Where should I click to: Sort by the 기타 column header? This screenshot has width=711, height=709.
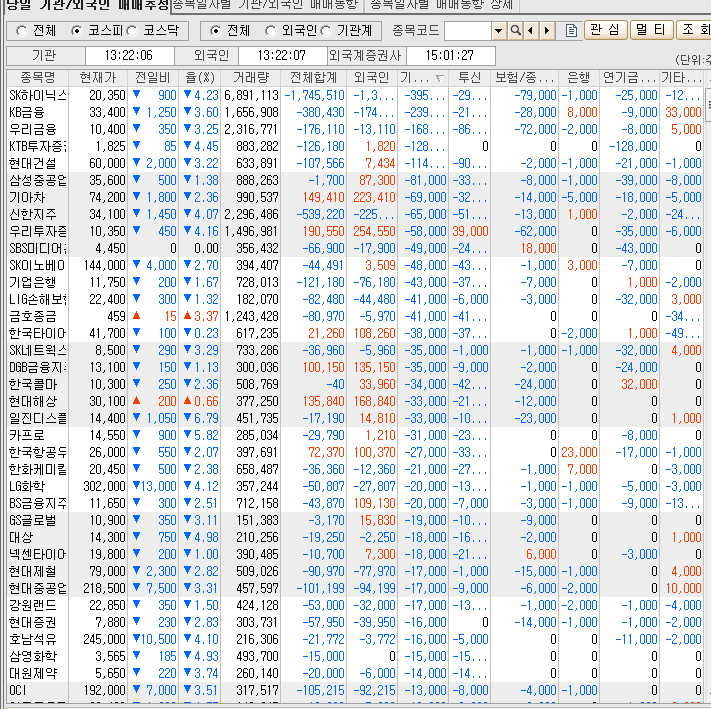pos(681,78)
